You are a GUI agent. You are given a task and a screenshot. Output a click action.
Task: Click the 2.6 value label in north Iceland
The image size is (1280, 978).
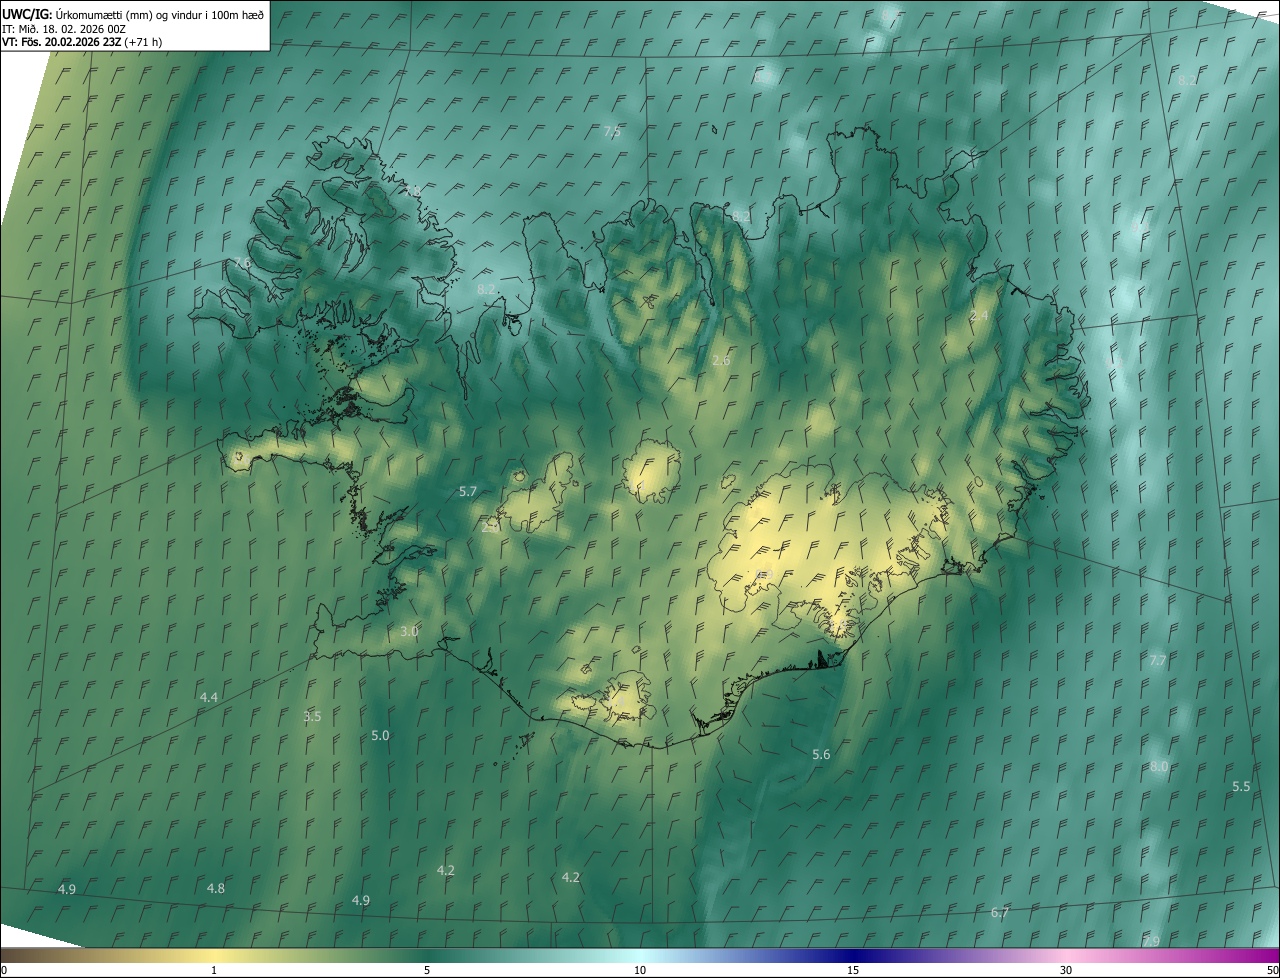coord(721,360)
